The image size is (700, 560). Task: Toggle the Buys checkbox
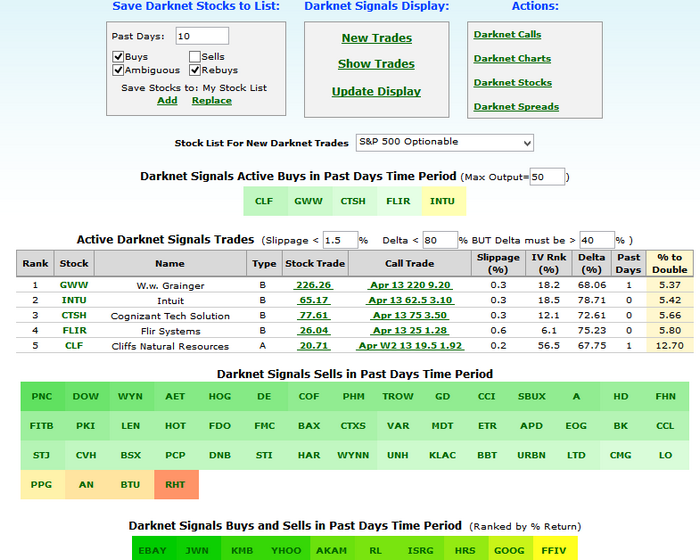[118, 57]
